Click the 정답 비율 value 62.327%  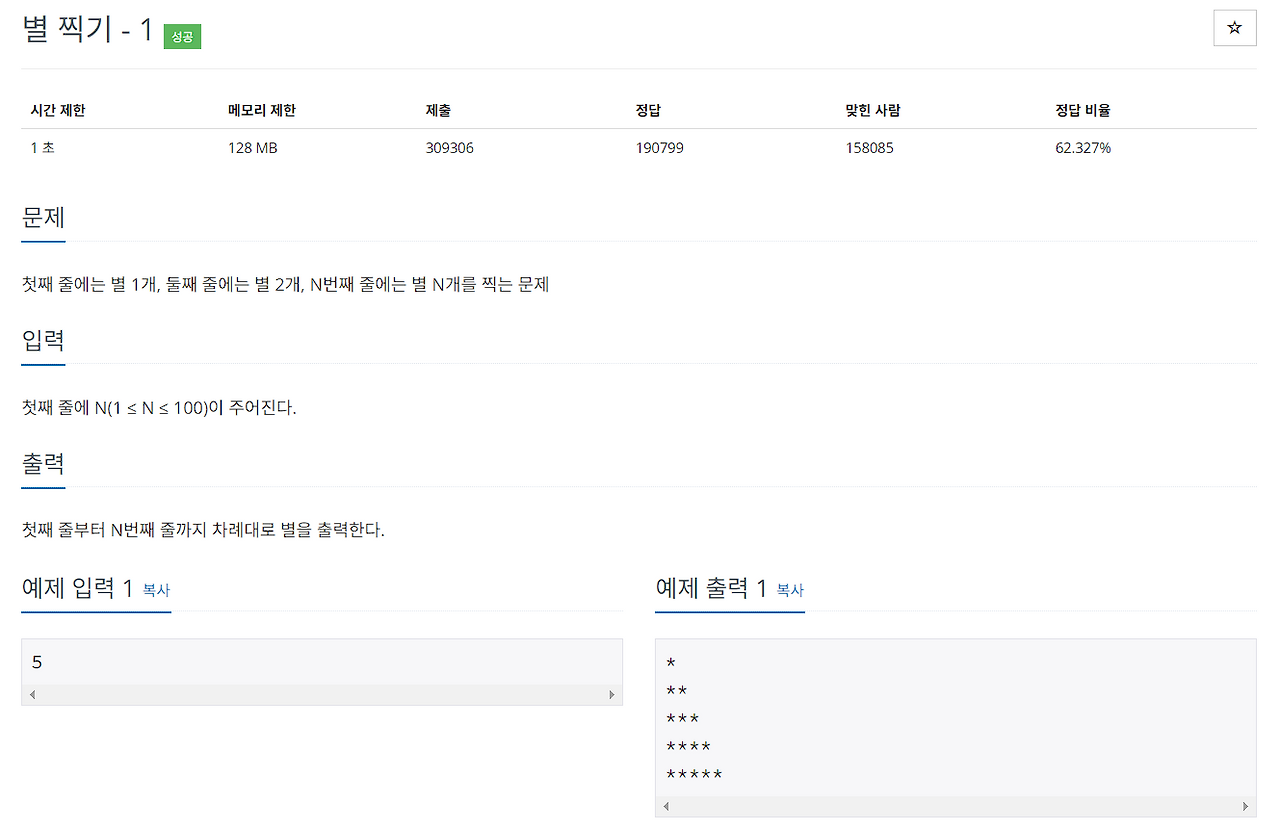click(1083, 147)
